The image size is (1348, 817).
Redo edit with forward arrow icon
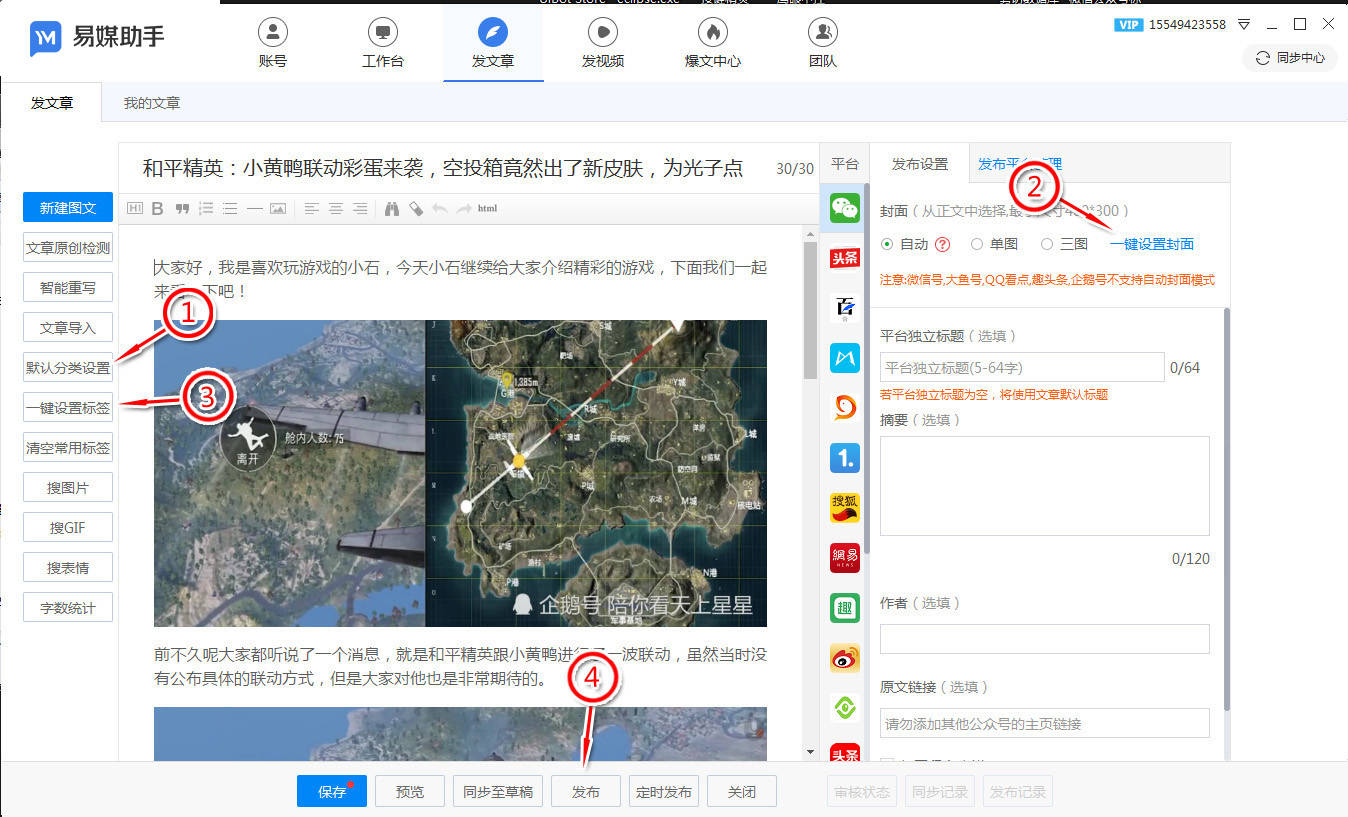click(463, 208)
